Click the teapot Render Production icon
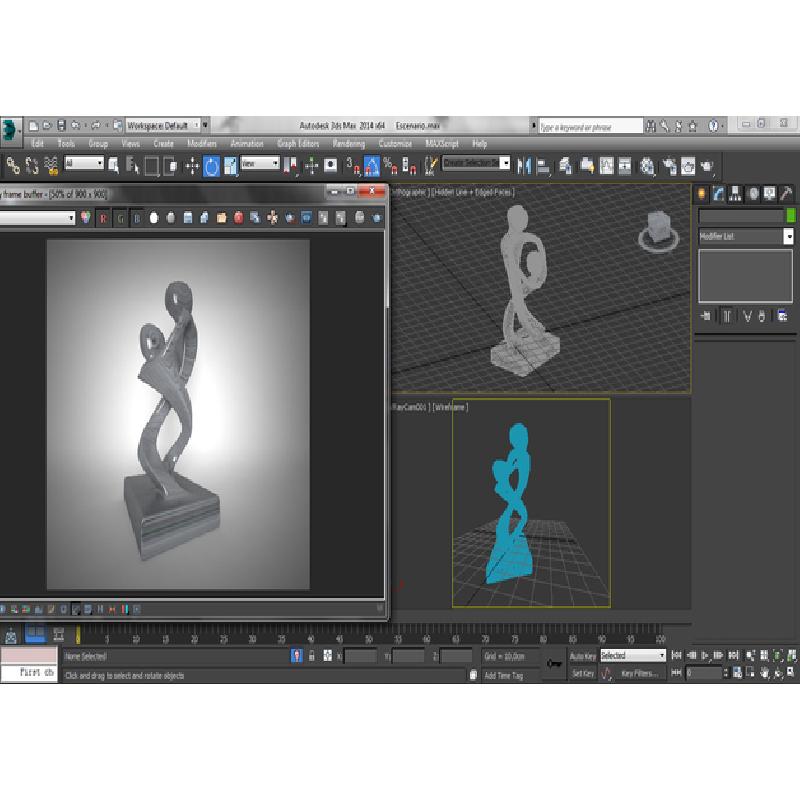 [x=707, y=165]
